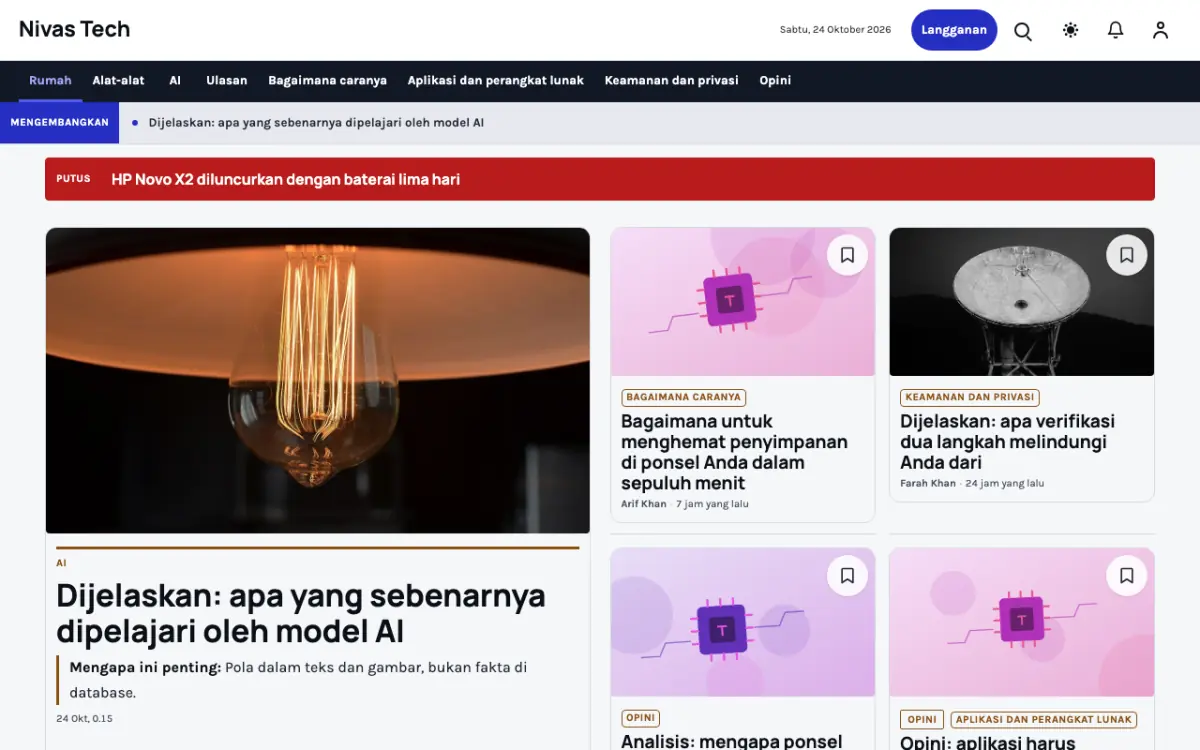
Task: Open the Bagaimana caranya nav section
Action: click(x=327, y=81)
